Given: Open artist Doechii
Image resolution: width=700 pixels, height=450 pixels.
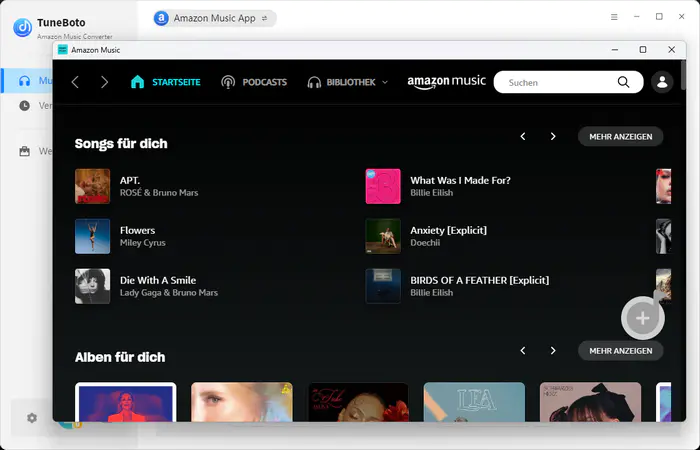Looking at the screenshot, I should [425, 243].
